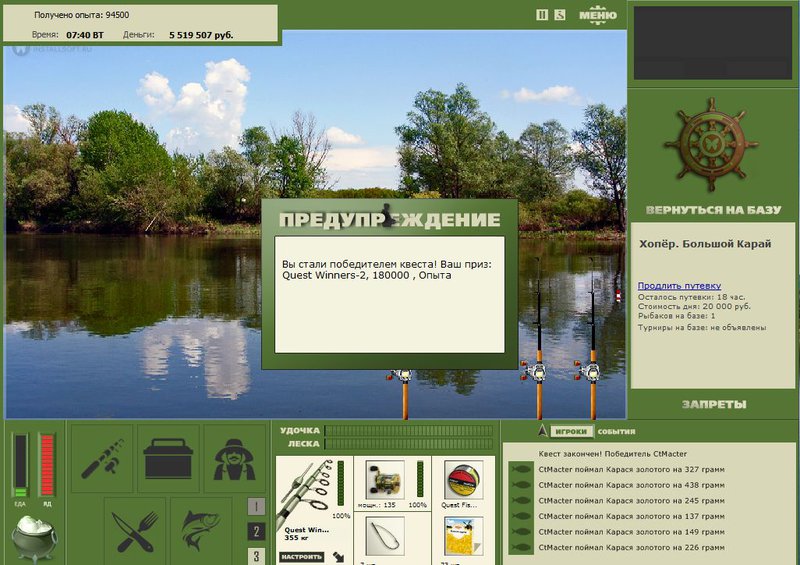
Task: Click the quest winner warning message text
Action: coord(386,270)
